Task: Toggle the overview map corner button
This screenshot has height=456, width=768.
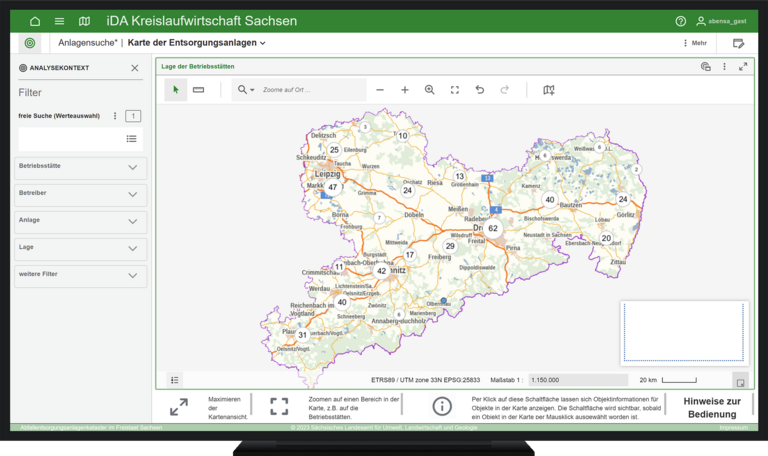Action: (x=739, y=380)
